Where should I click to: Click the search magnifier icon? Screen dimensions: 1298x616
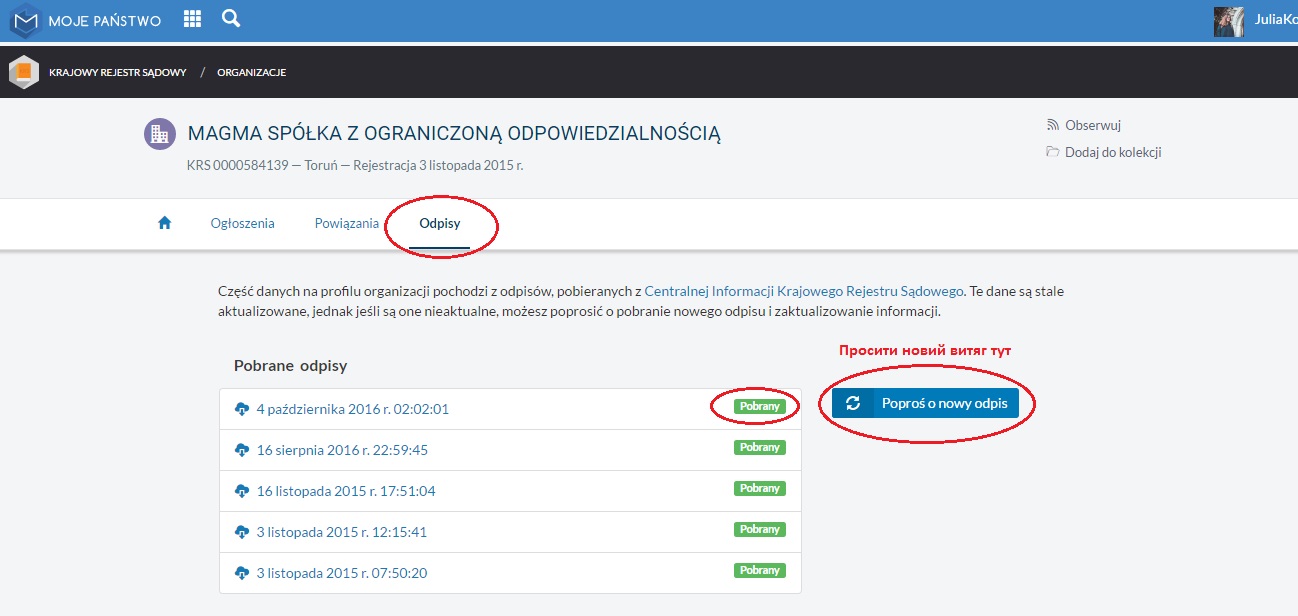click(231, 19)
